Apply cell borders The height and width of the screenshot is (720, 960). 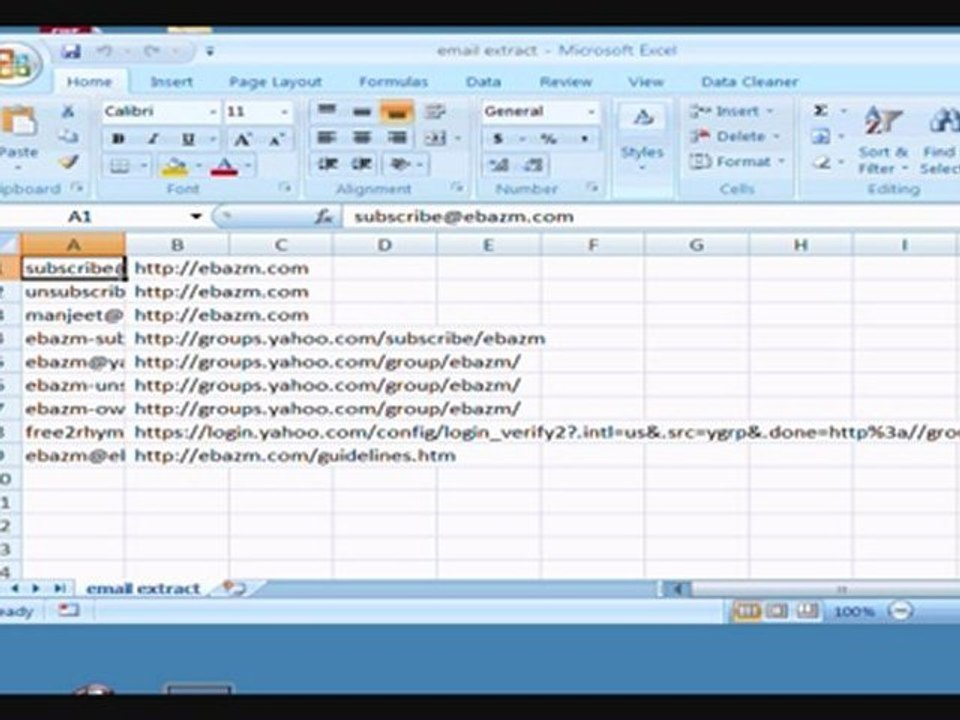pyautogui.click(x=120, y=166)
